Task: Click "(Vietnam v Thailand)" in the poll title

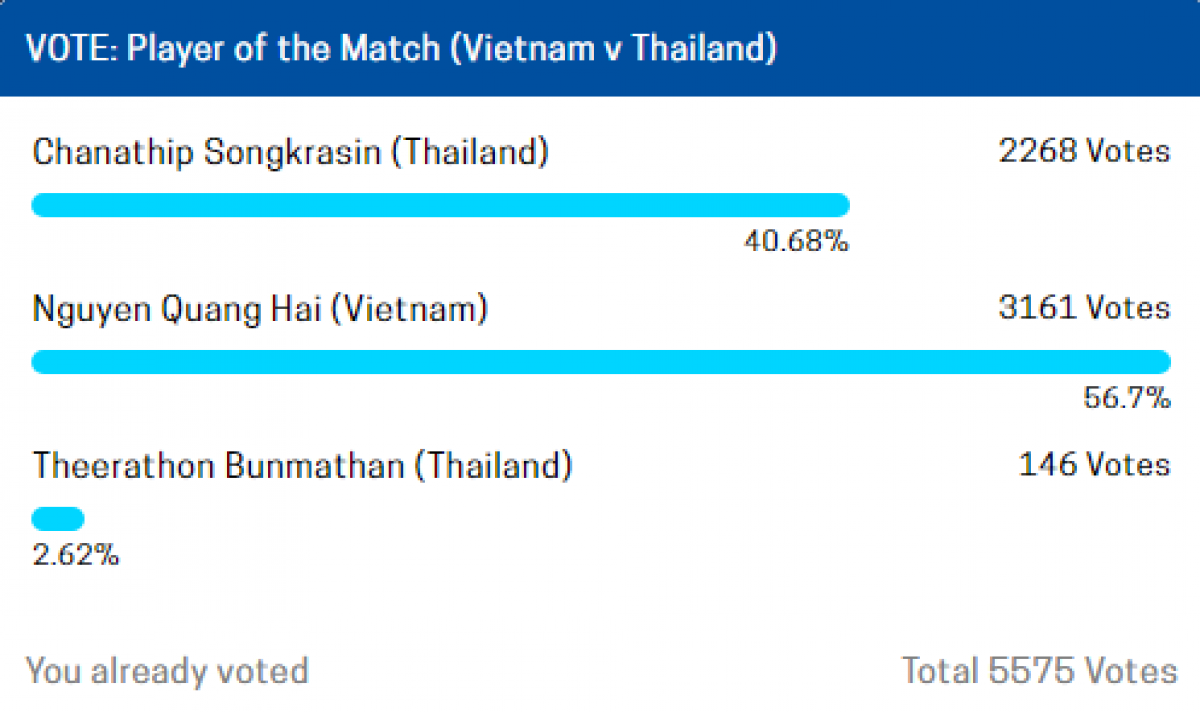Action: pyautogui.click(x=612, y=49)
